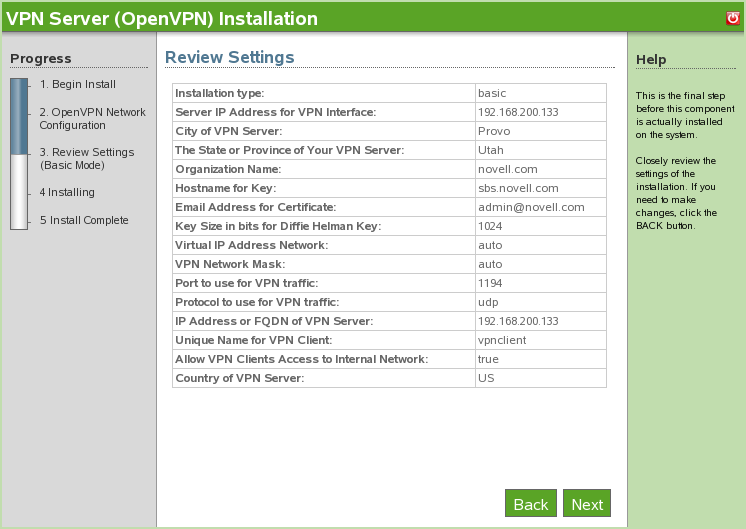Click the State value Utah
746x529 pixels.
[x=491, y=150]
